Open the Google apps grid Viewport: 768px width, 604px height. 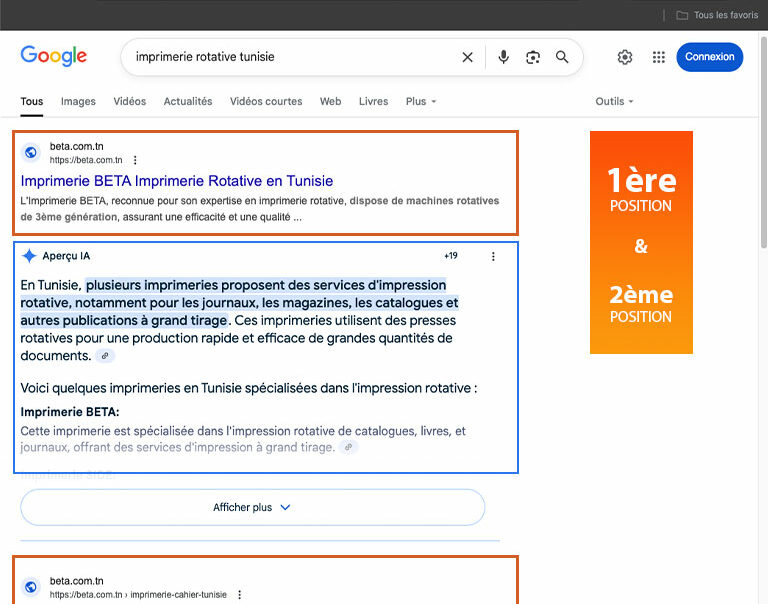pos(658,57)
